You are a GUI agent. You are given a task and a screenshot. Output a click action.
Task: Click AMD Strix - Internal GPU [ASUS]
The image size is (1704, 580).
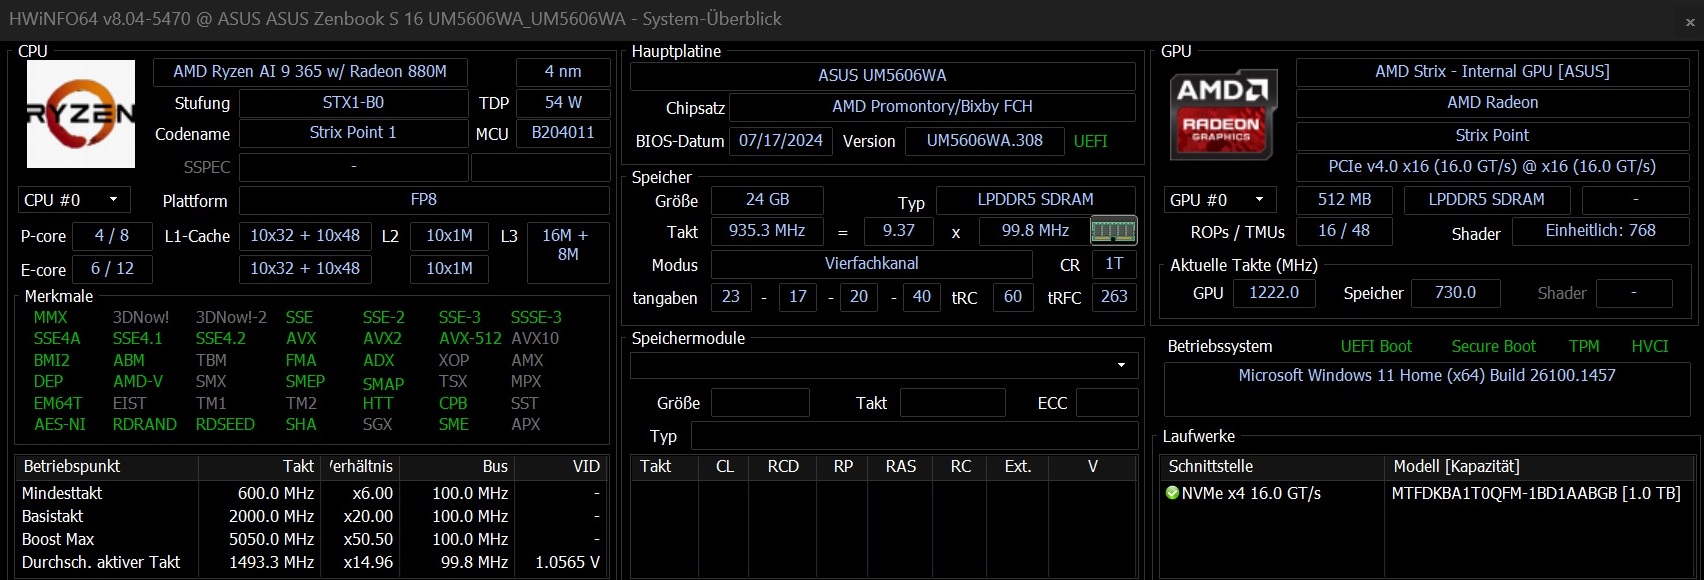(1493, 72)
